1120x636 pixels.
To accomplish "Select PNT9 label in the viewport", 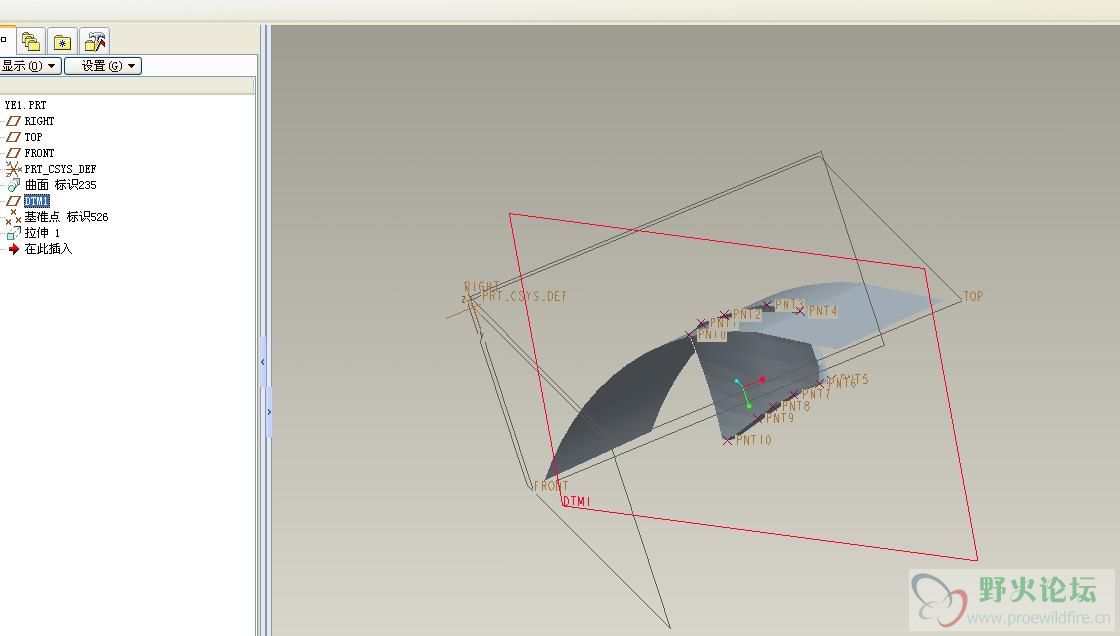I will click(780, 418).
